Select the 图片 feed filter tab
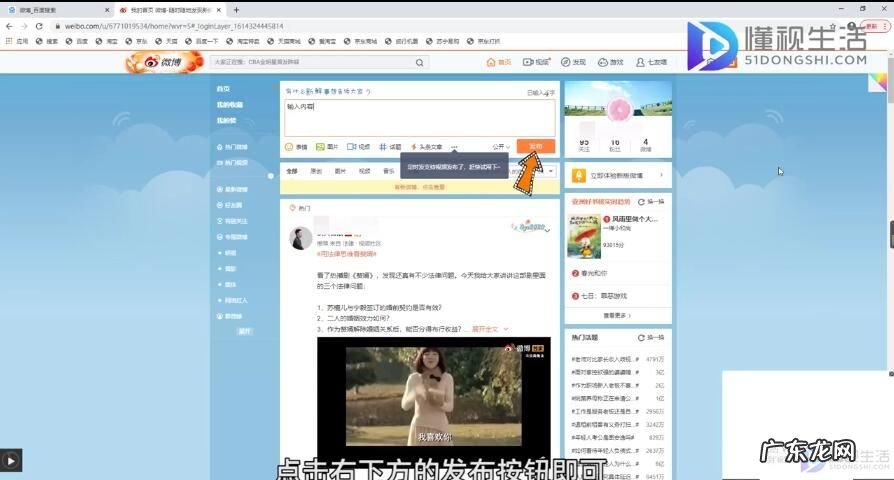Screen dimensions: 894x480 [340, 171]
